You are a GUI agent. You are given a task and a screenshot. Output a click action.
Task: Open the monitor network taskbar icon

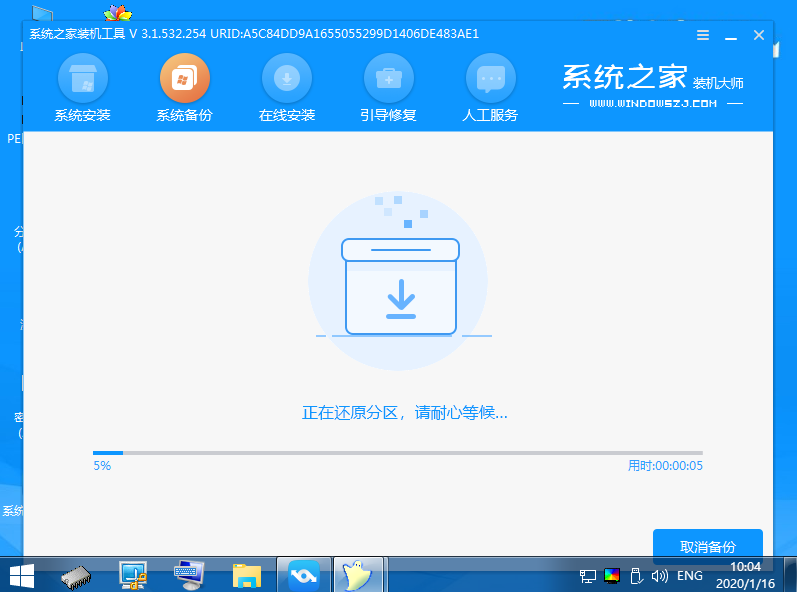pos(133,575)
